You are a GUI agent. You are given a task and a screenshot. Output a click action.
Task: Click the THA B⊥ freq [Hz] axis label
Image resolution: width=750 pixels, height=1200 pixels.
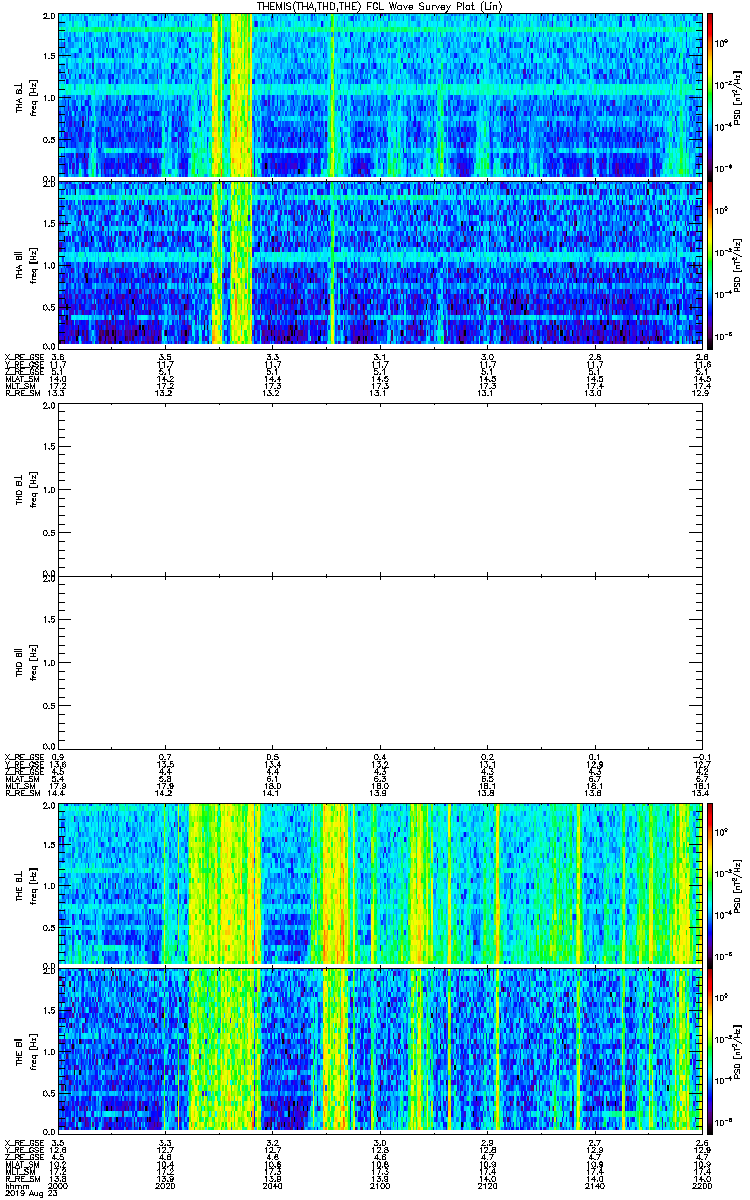(x=34, y=96)
